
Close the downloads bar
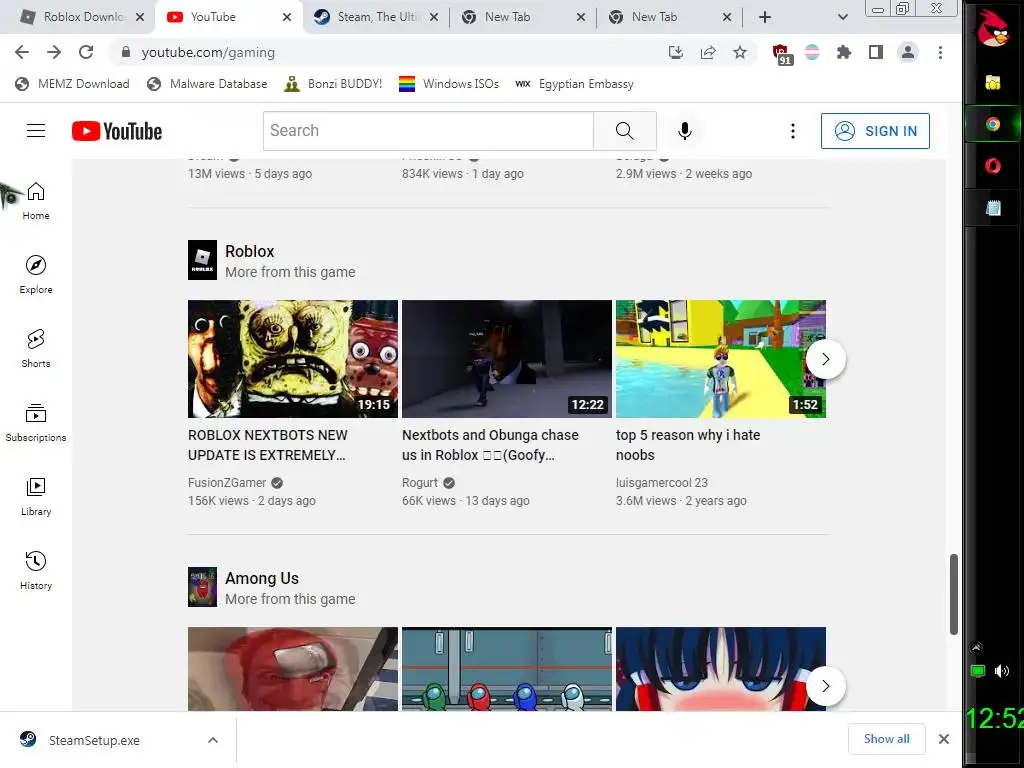944,739
